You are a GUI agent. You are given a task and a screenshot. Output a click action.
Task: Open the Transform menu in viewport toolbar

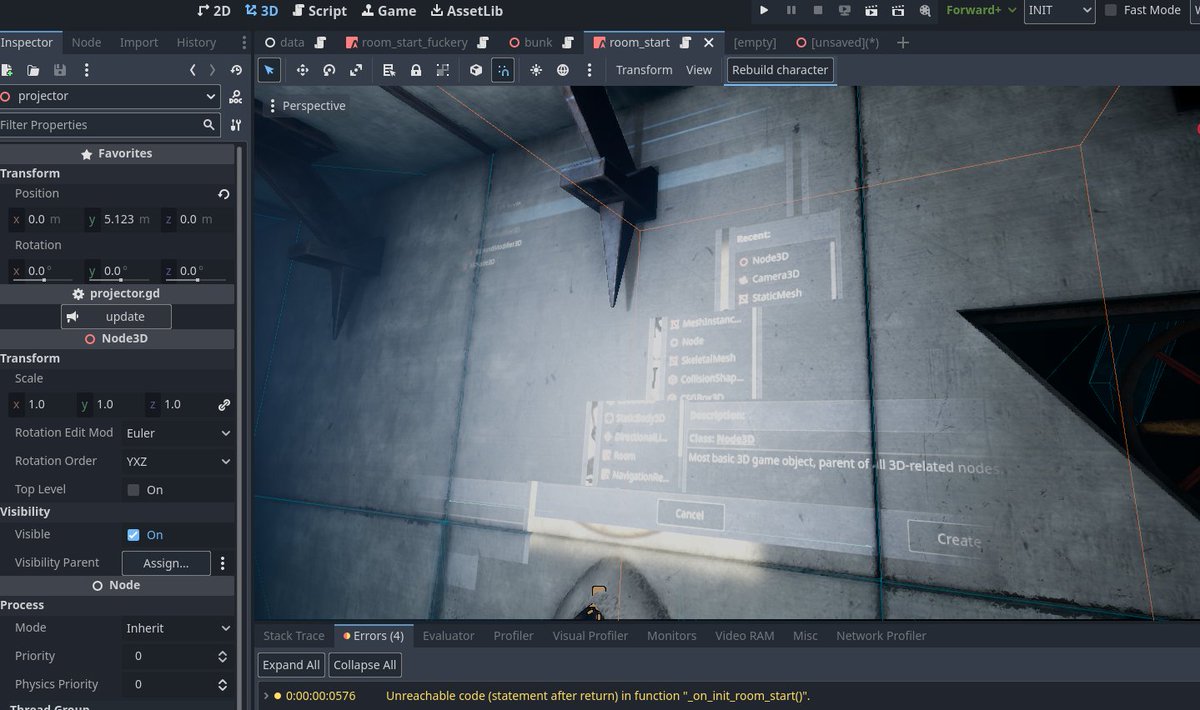644,70
